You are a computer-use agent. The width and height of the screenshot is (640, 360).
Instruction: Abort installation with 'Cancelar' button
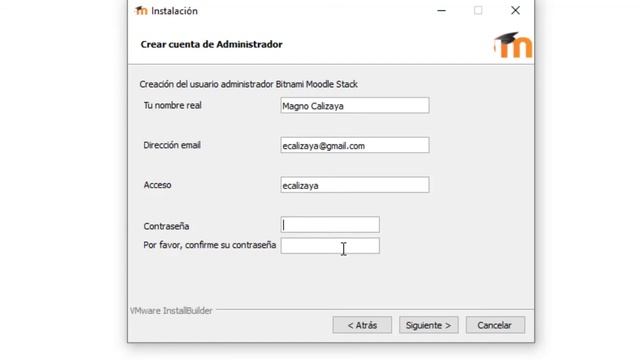[x=495, y=325]
